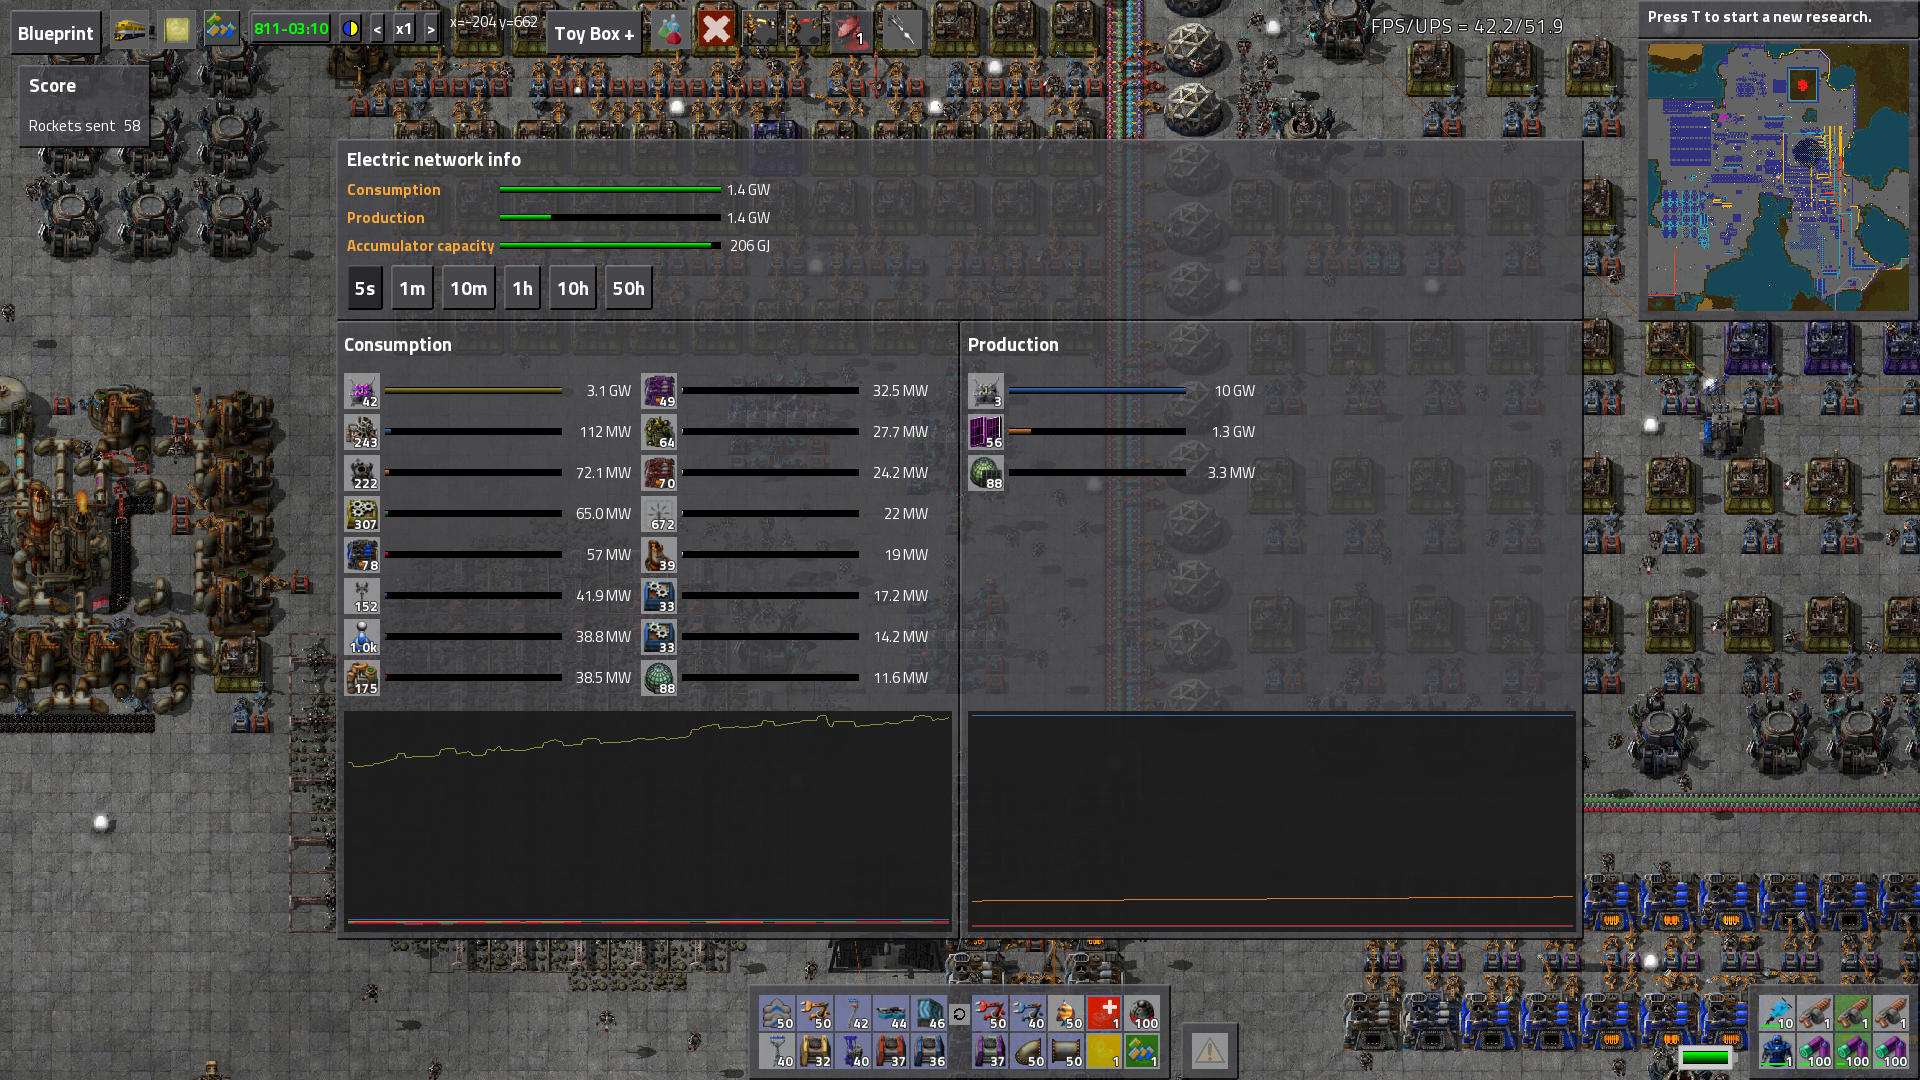Toggle the day/night cycle icon
The height and width of the screenshot is (1080, 1920).
(x=350, y=29)
